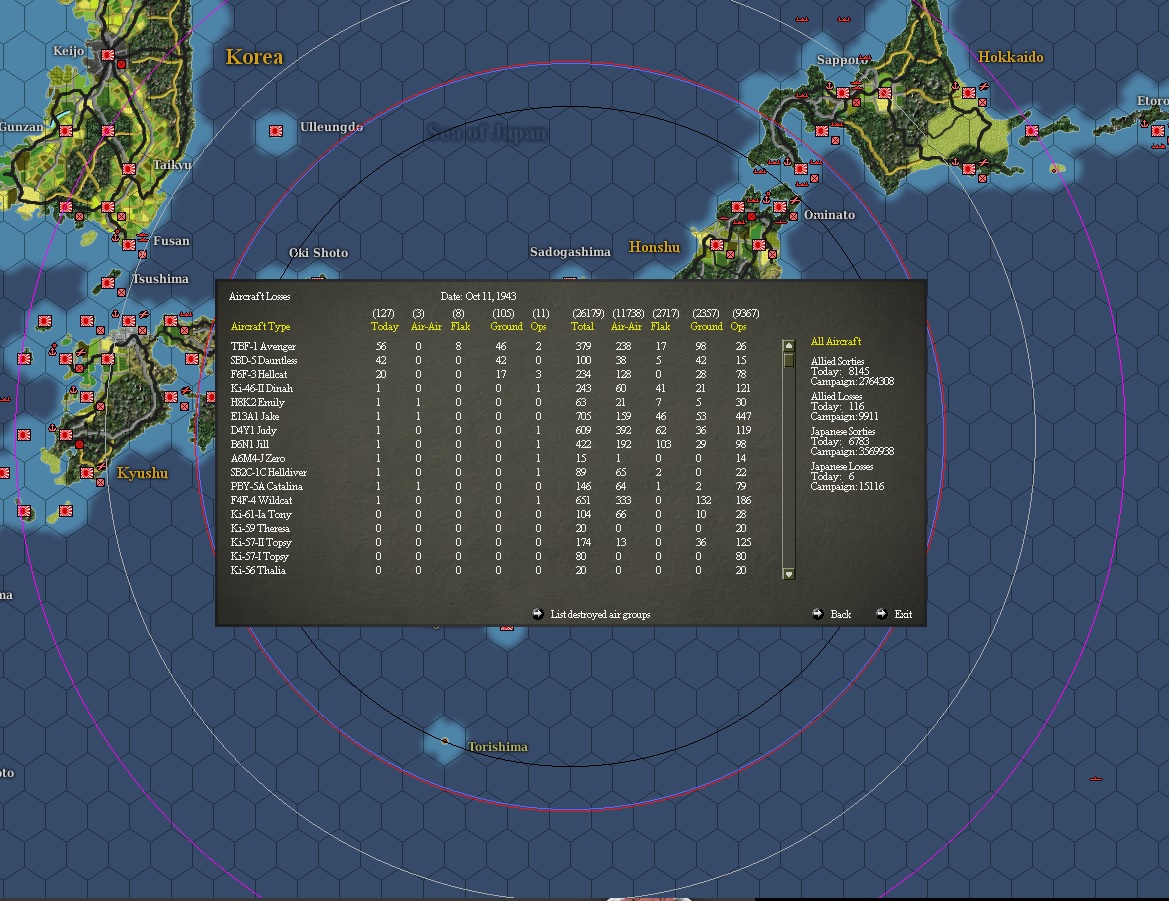1169x901 pixels.
Task: Click the Kyushu map label
Action: (x=142, y=473)
